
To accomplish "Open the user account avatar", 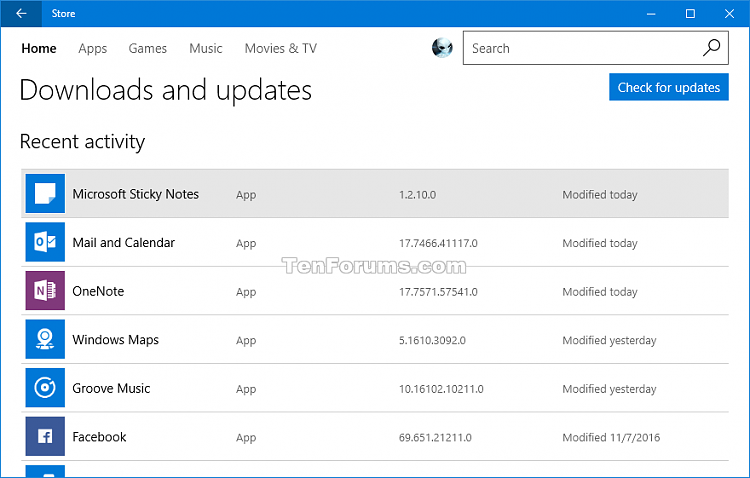I will tap(442, 48).
